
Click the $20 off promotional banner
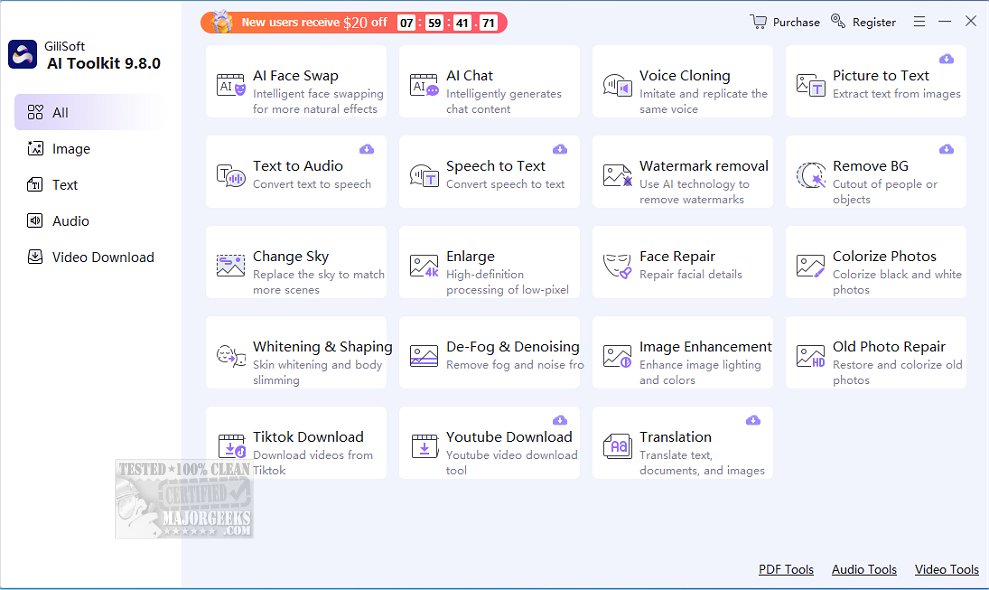coord(355,21)
